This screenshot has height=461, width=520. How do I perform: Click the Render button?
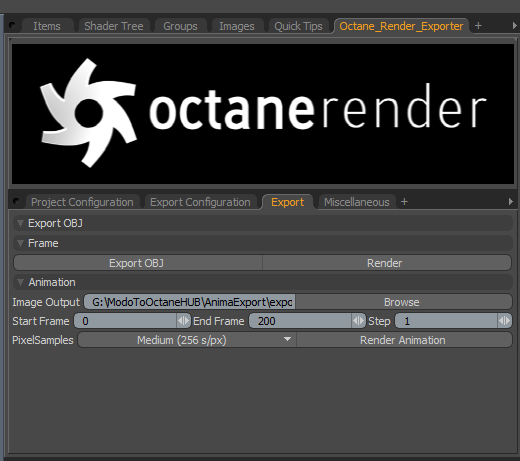click(x=387, y=263)
